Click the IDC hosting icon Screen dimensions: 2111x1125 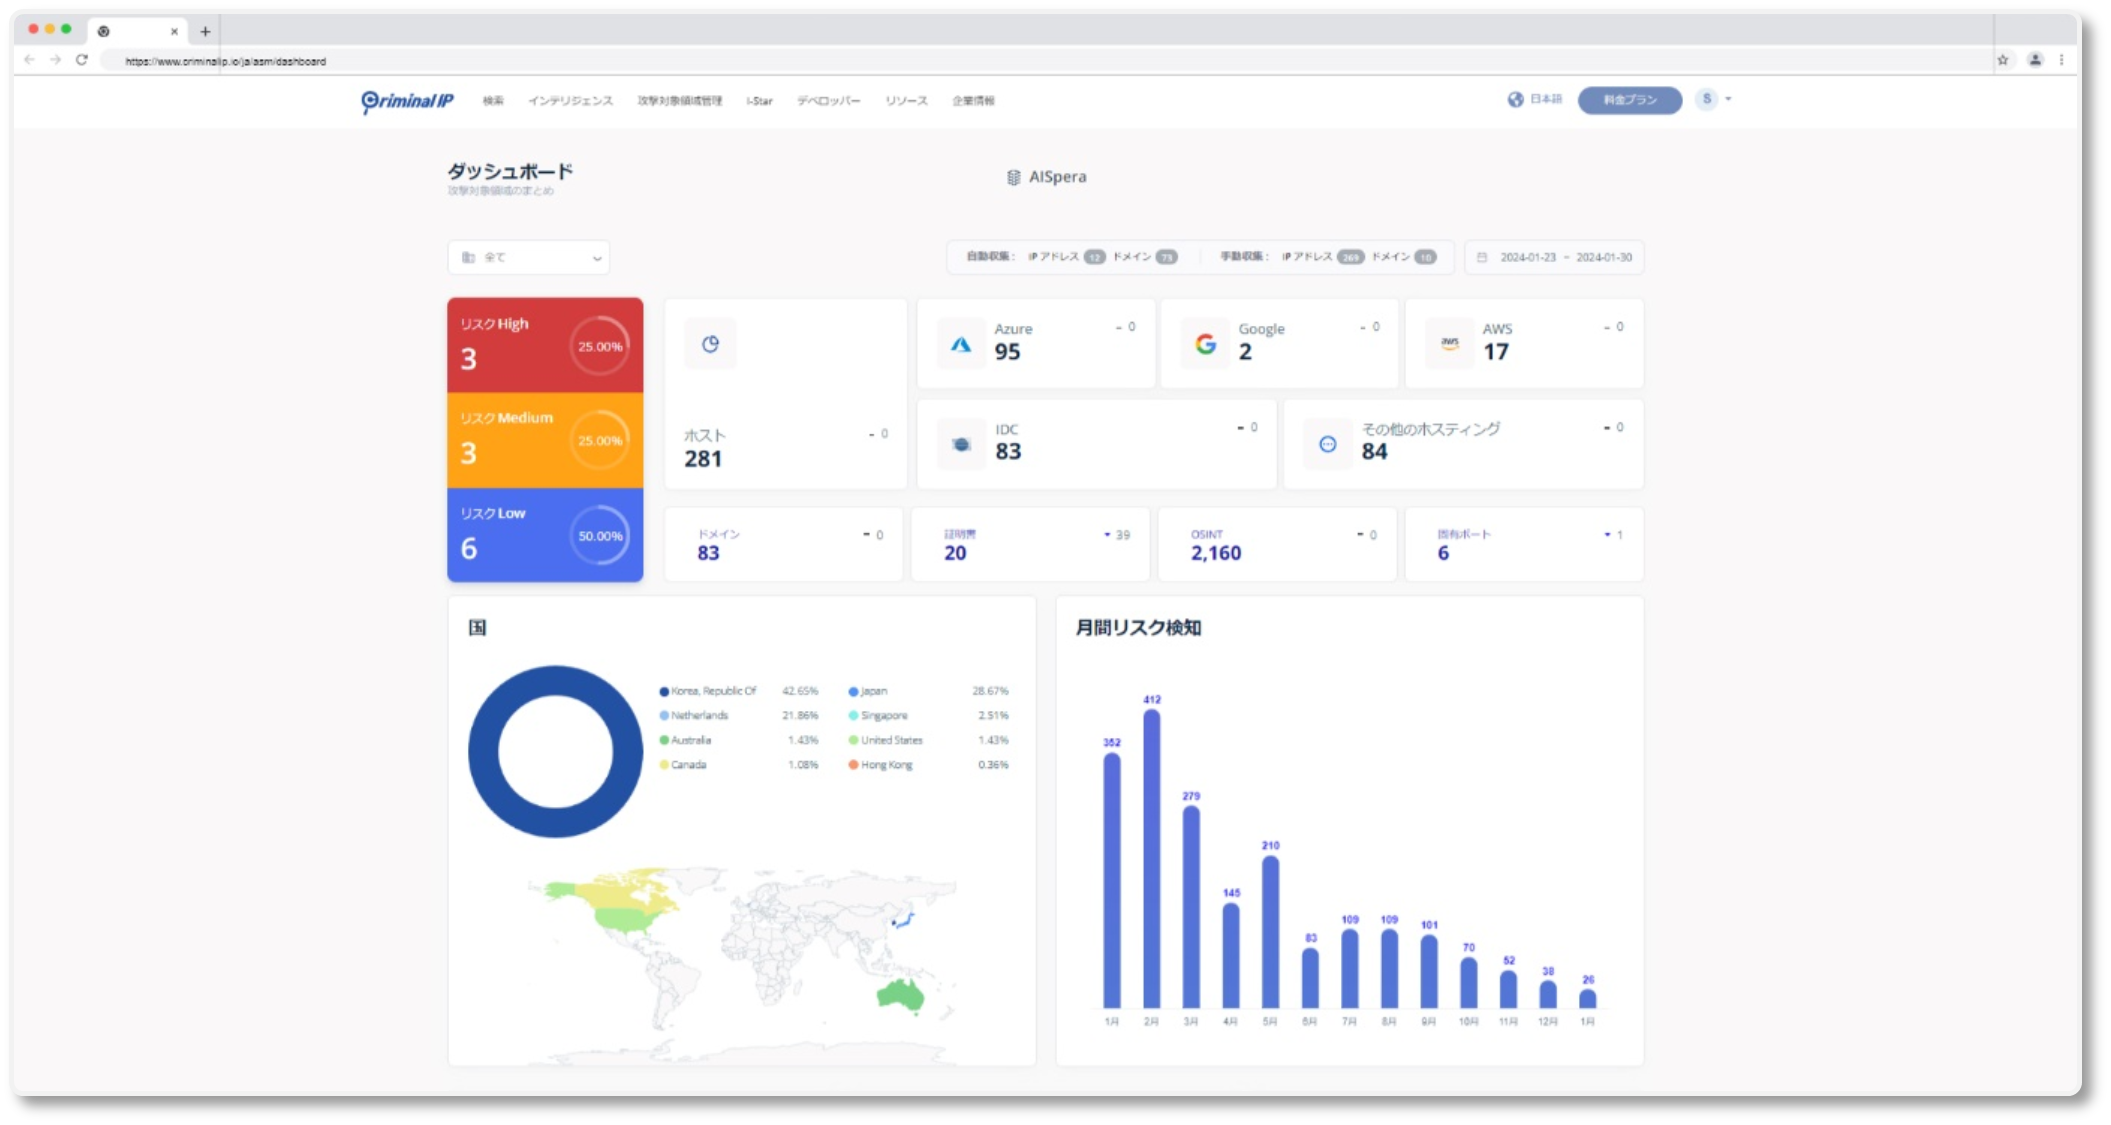(961, 444)
